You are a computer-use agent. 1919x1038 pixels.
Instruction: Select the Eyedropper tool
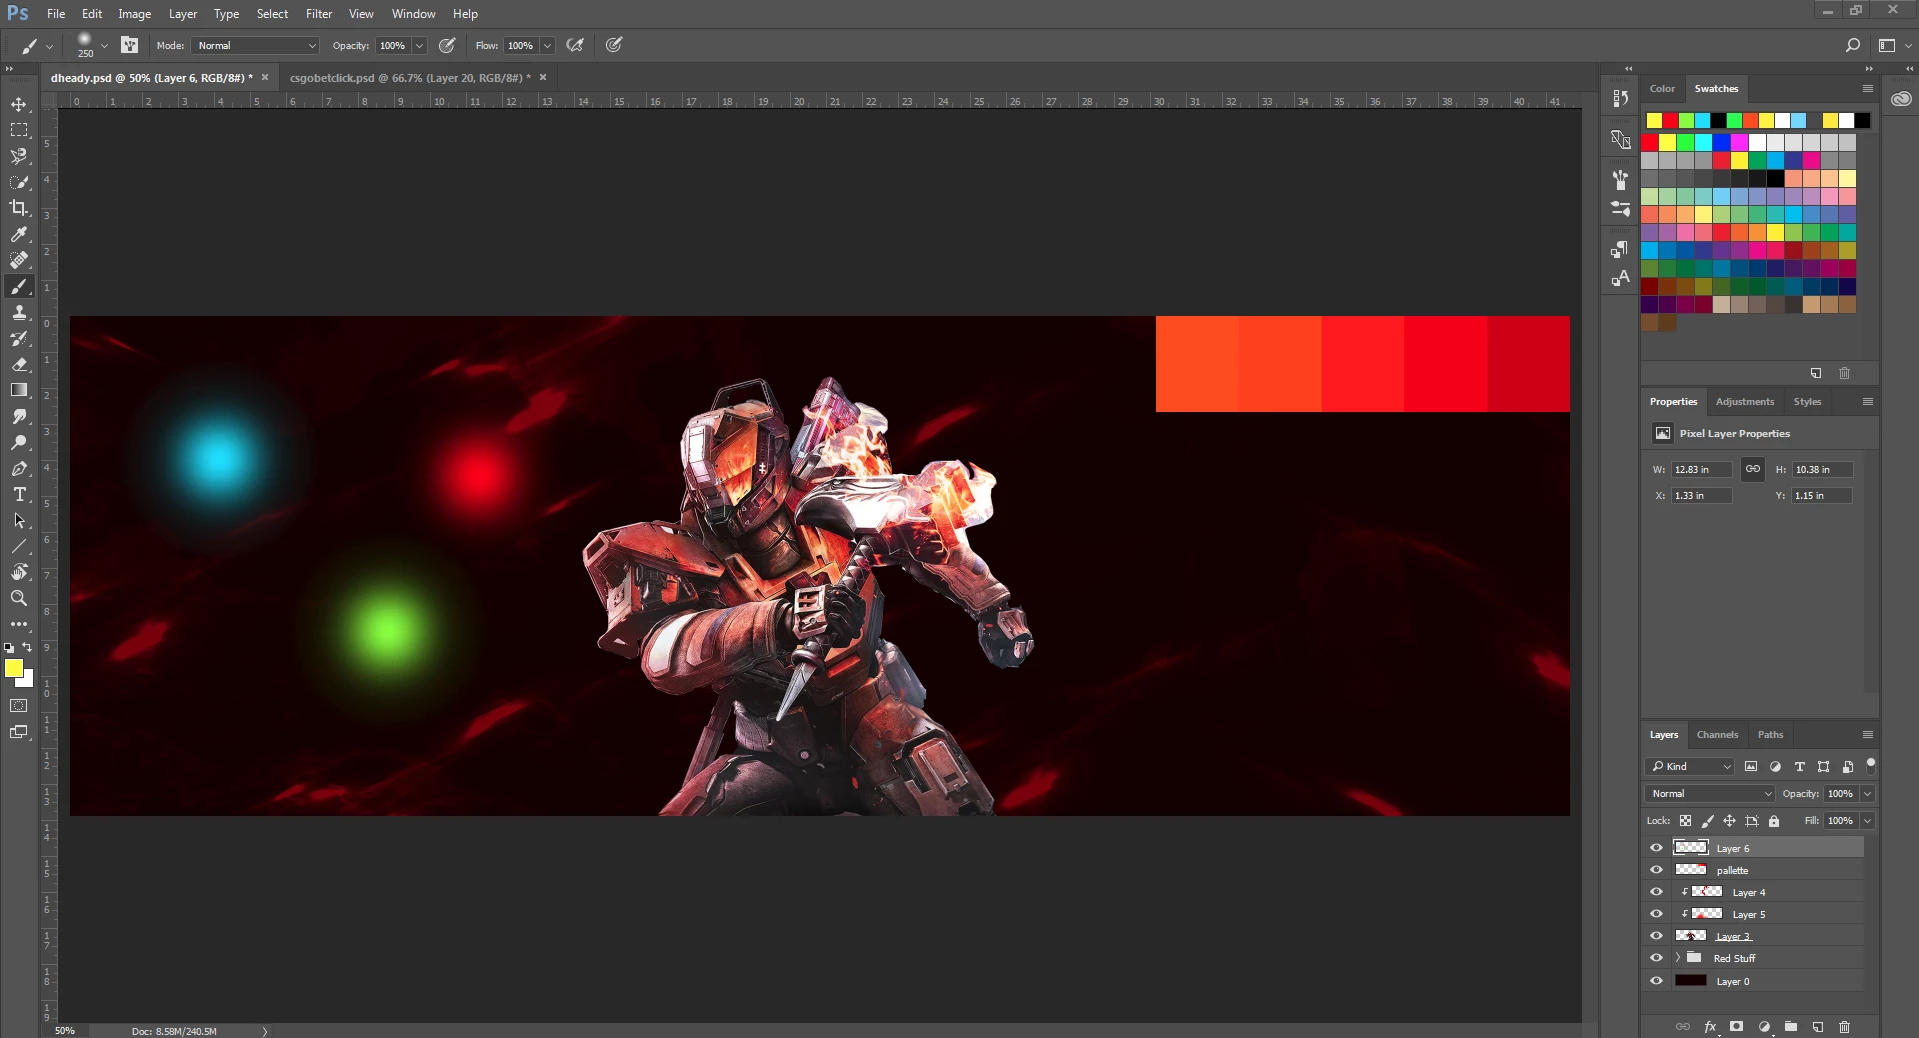(19, 234)
